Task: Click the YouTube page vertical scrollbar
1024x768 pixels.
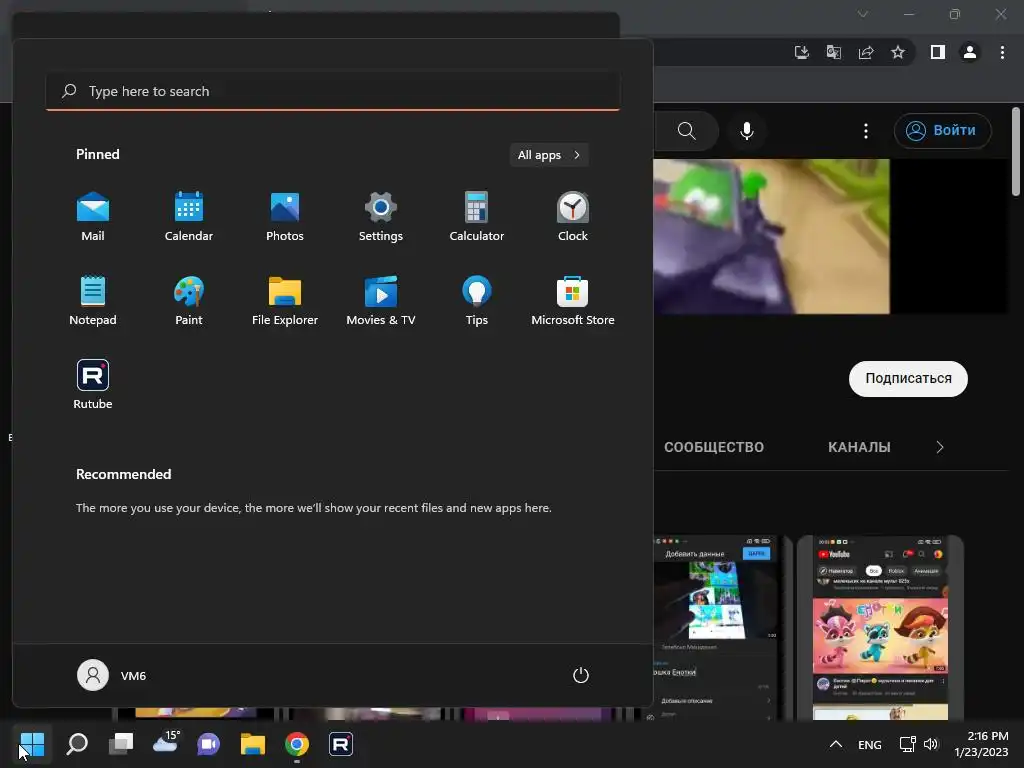Action: click(x=1016, y=152)
